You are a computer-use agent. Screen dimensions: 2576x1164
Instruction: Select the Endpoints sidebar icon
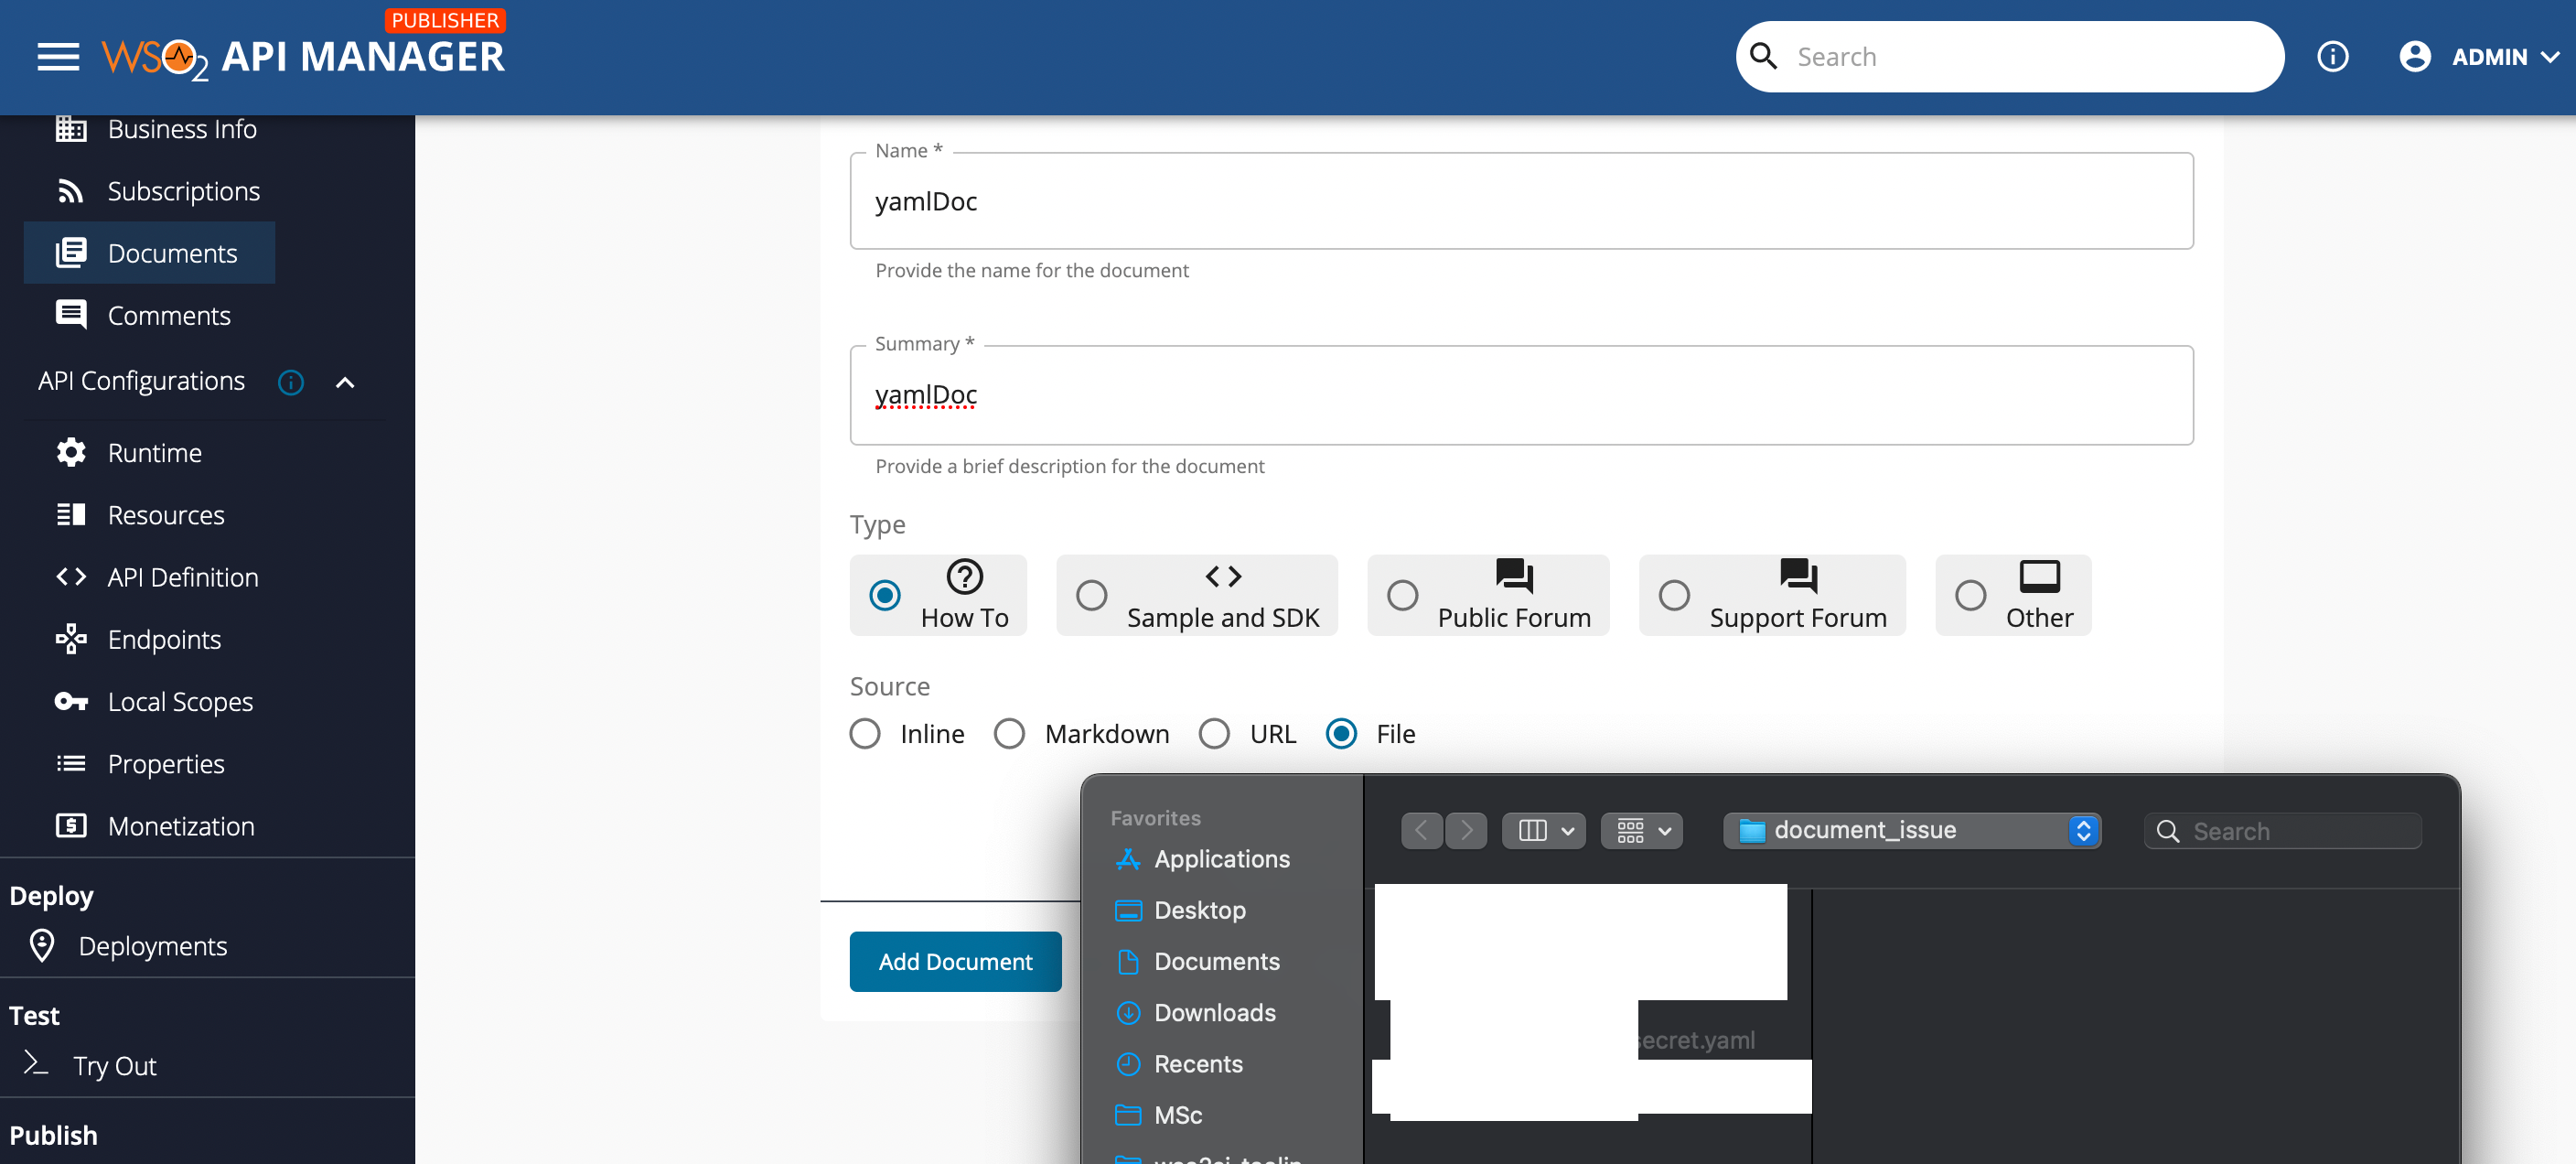coord(71,639)
